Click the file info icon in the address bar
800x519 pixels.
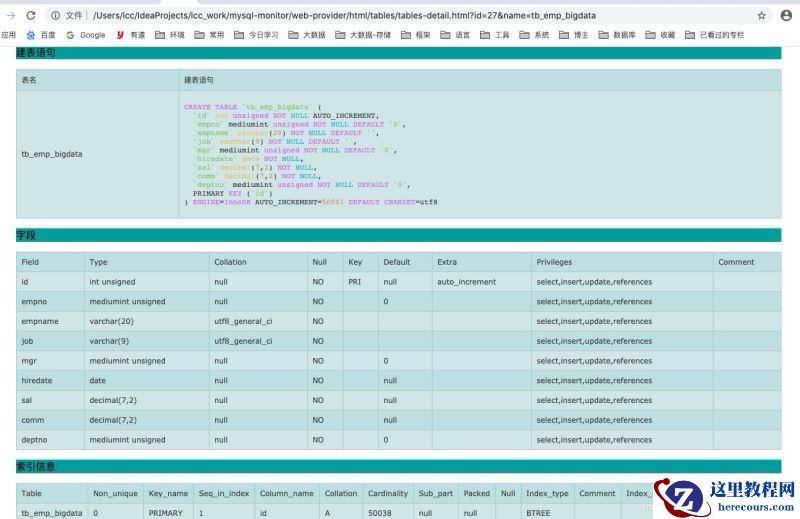click(55, 15)
